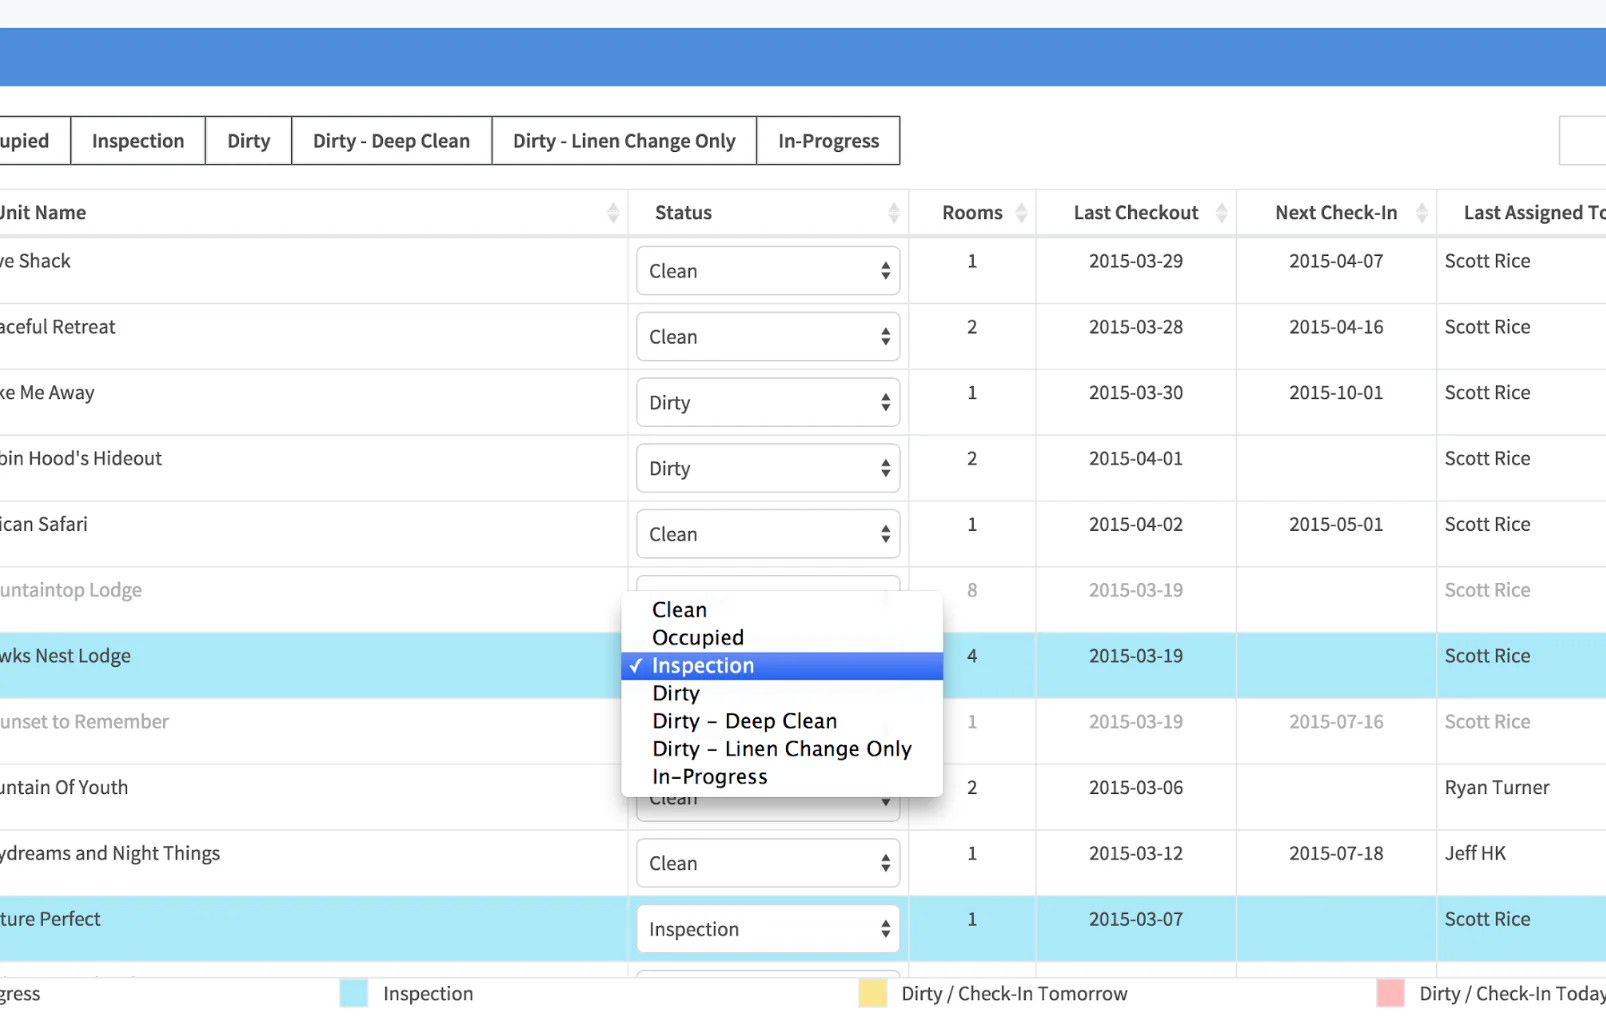Choose Occupied in the open status menu
Viewport: 1606px width, 1036px height.
(782, 638)
